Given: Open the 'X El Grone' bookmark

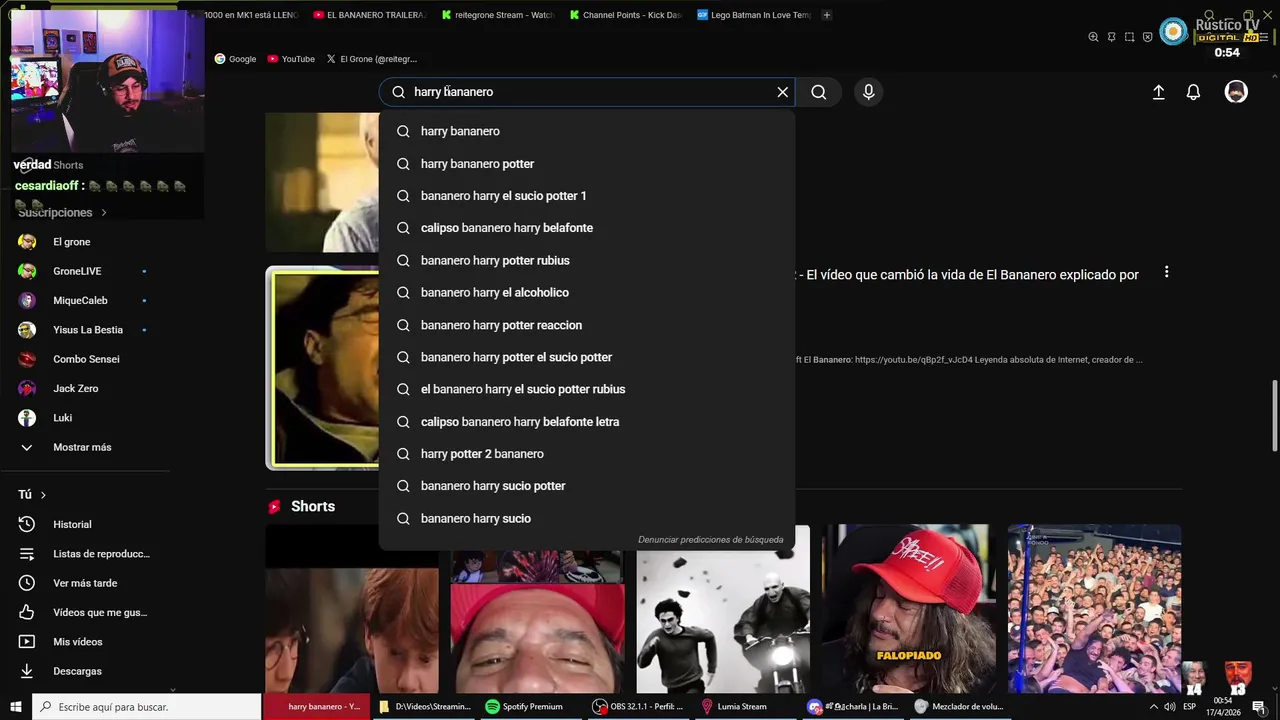Looking at the screenshot, I should tap(372, 59).
